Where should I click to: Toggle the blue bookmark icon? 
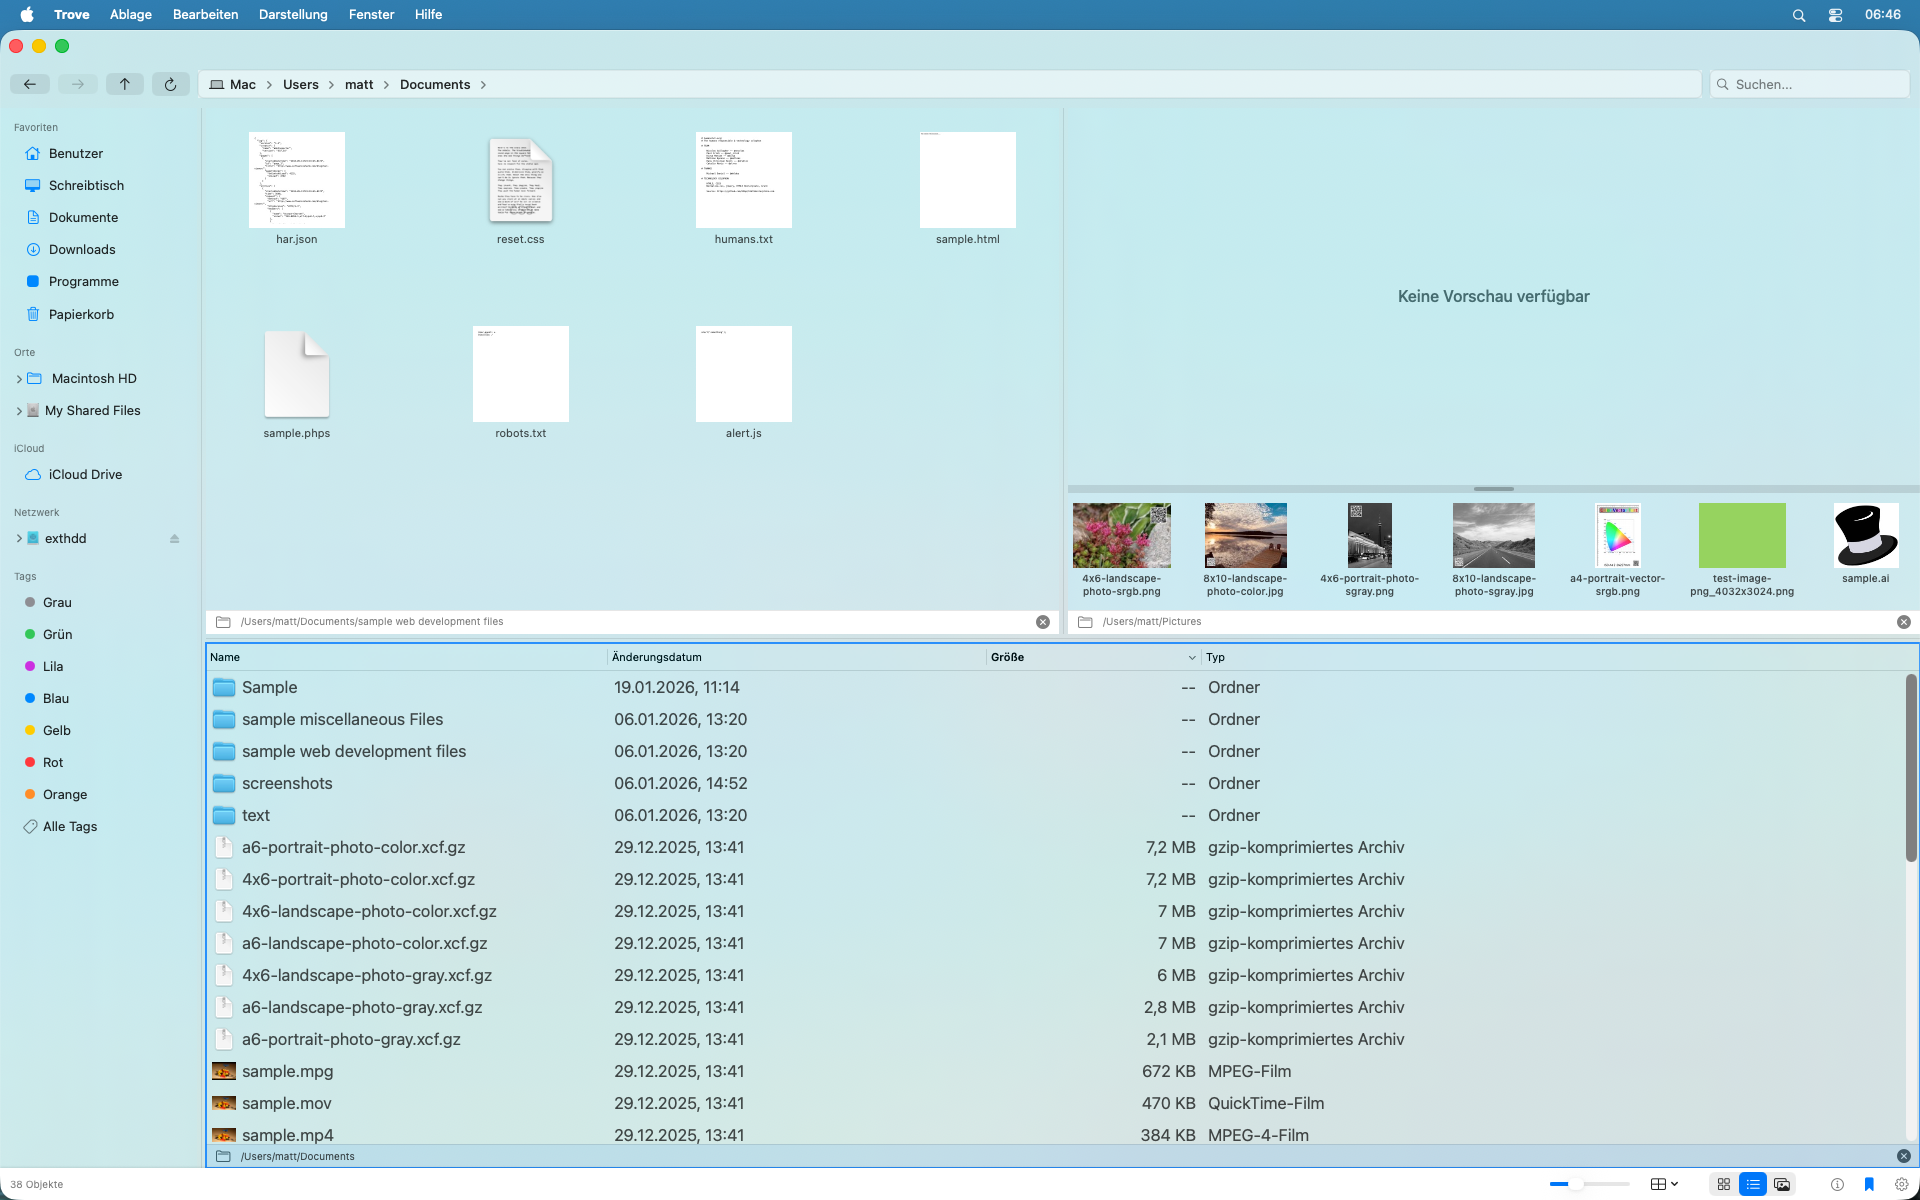point(1869,1184)
